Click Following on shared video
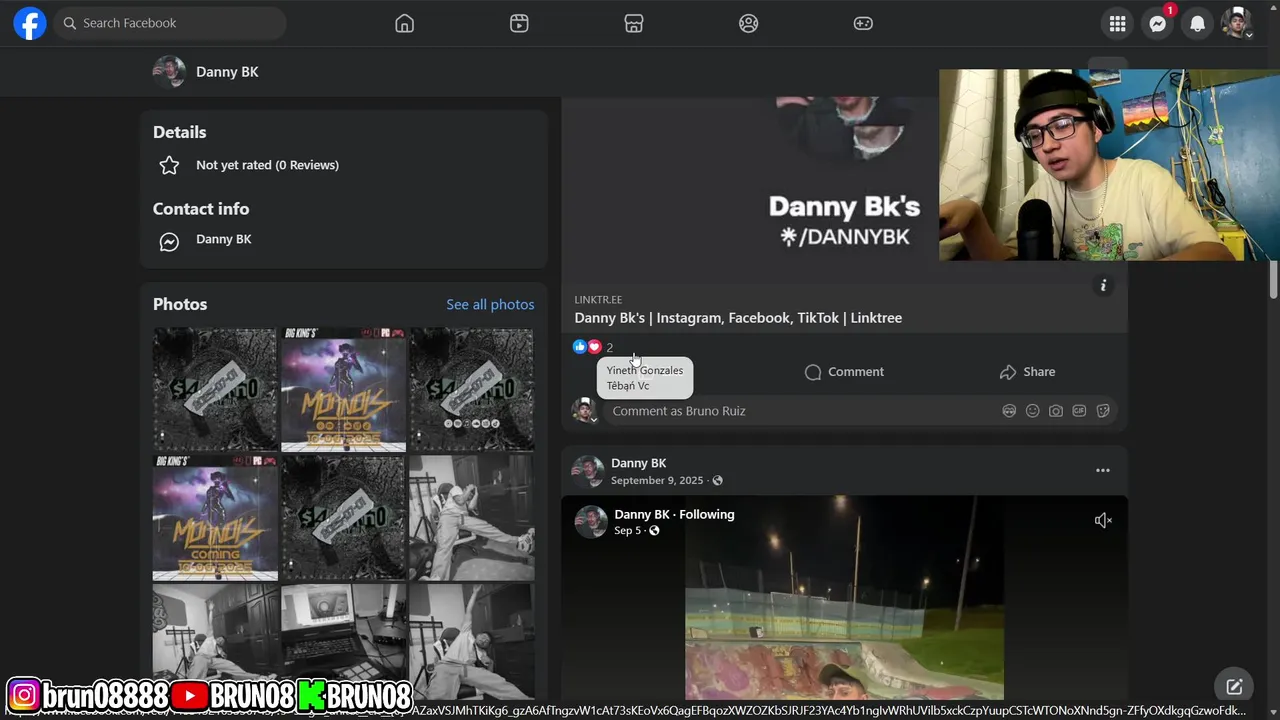1280x720 pixels. coord(706,514)
